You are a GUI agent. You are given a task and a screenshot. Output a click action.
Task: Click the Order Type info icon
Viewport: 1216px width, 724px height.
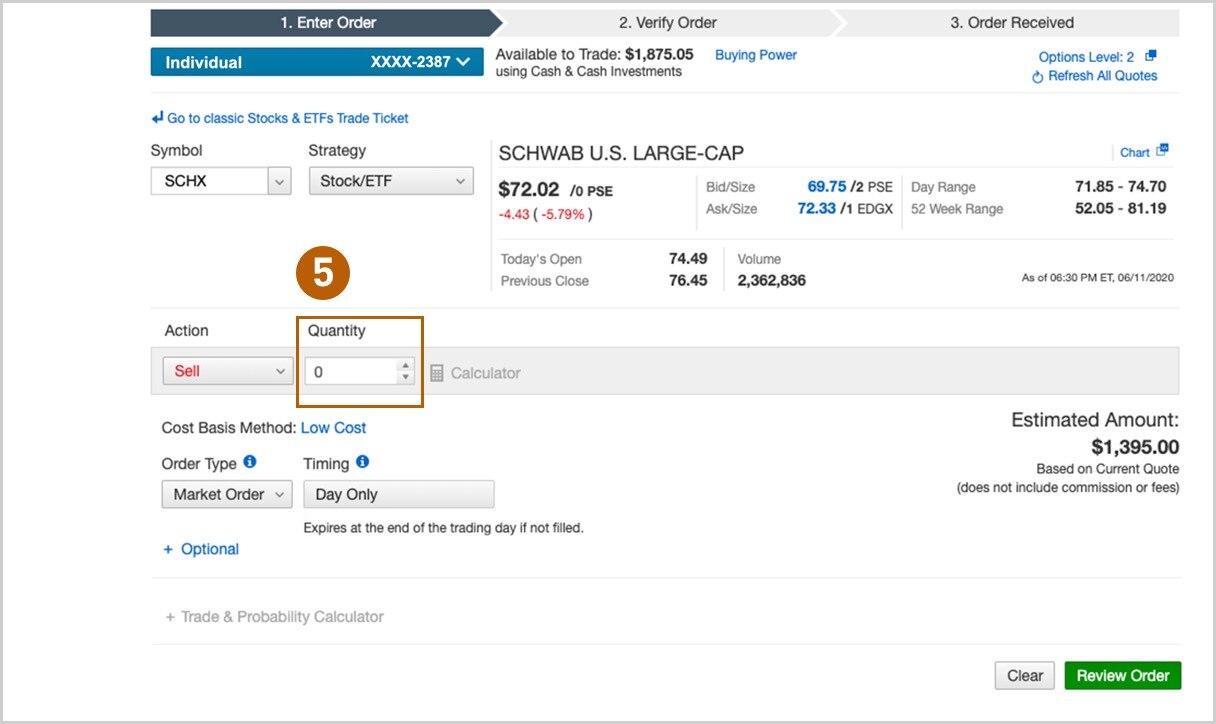[250, 462]
